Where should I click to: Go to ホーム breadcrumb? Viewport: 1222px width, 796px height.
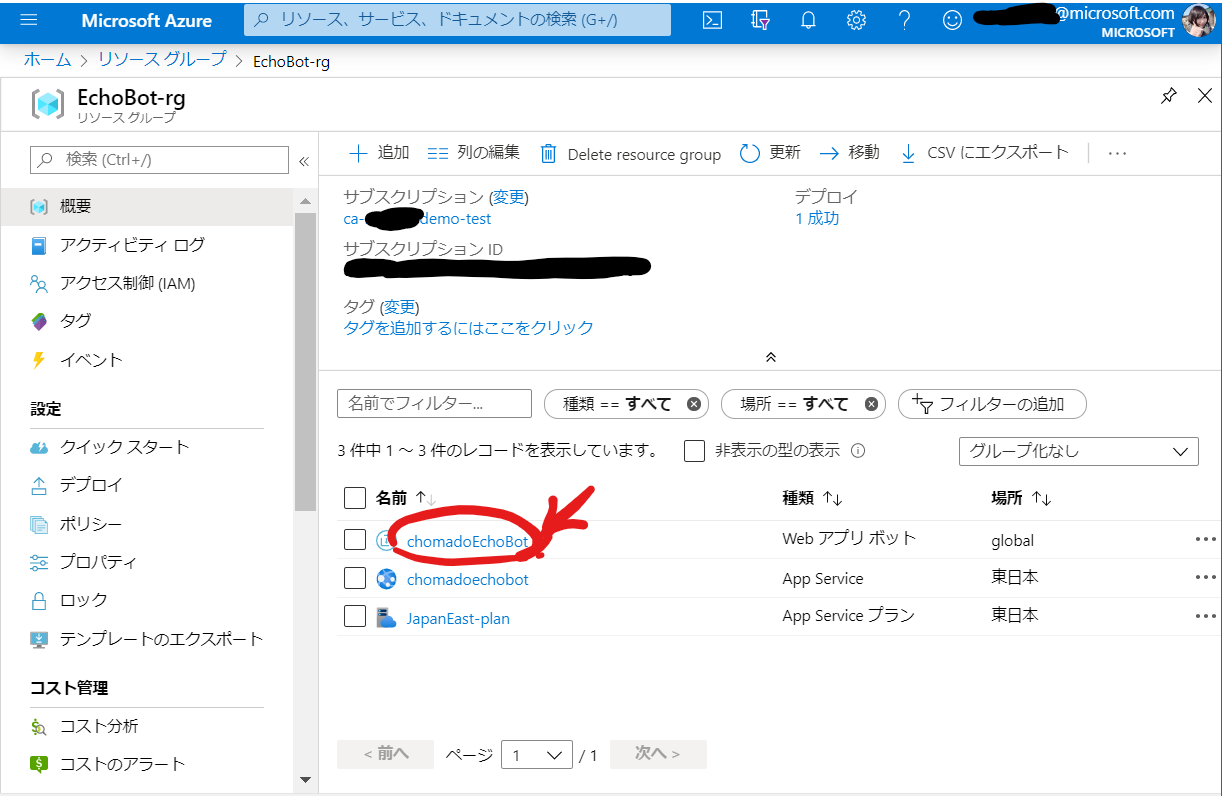48,60
